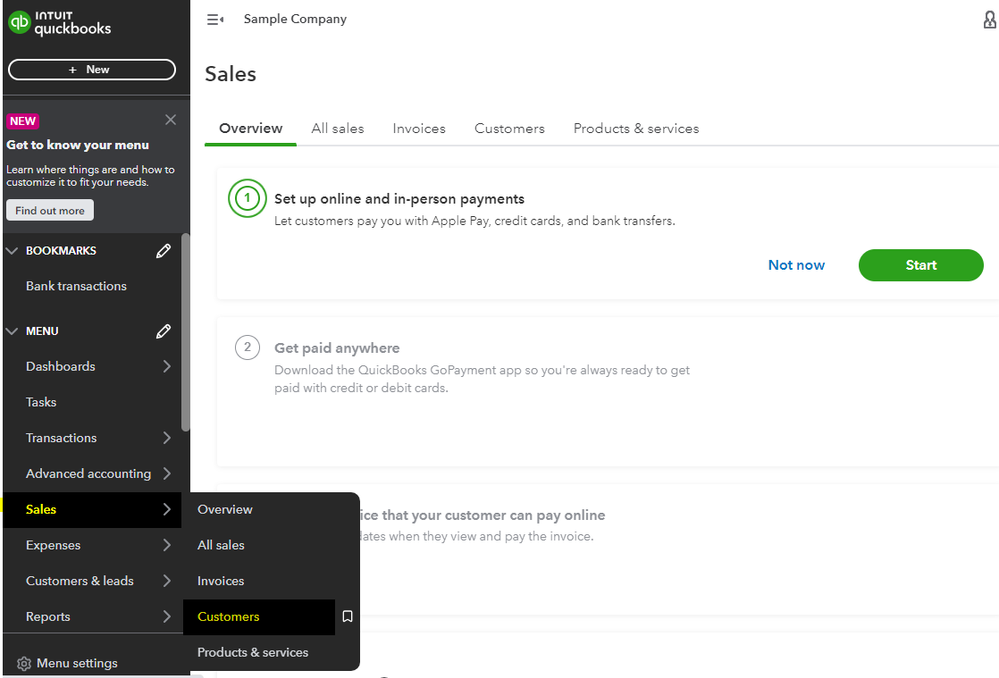The image size is (999, 678).
Task: Expand the Advanced accounting submenu arrow
Action: click(167, 473)
